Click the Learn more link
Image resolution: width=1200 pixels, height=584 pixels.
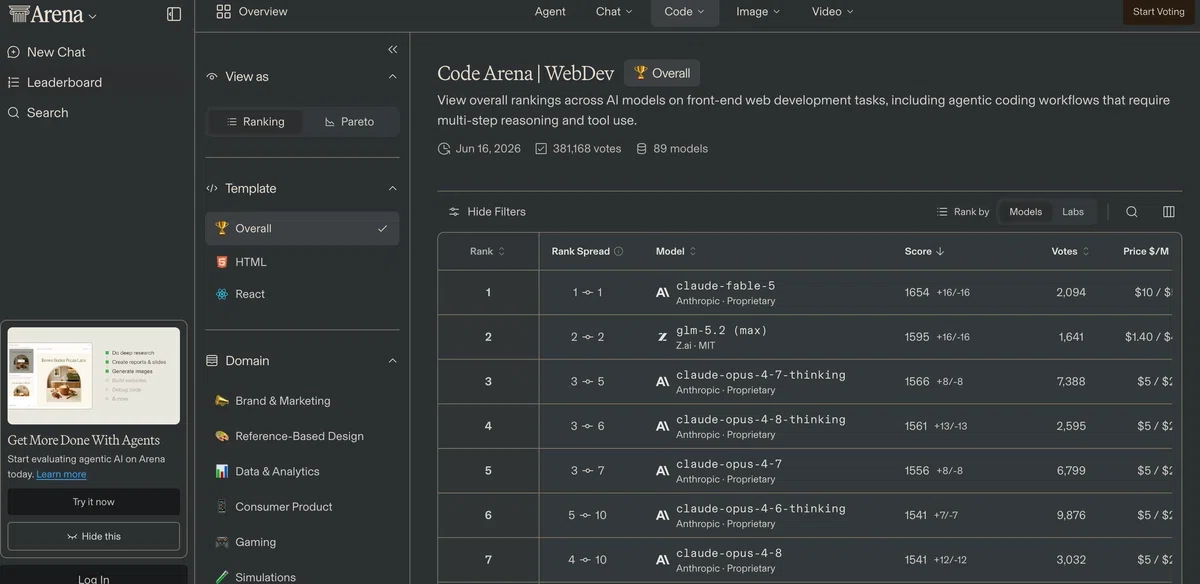pyautogui.click(x=61, y=474)
